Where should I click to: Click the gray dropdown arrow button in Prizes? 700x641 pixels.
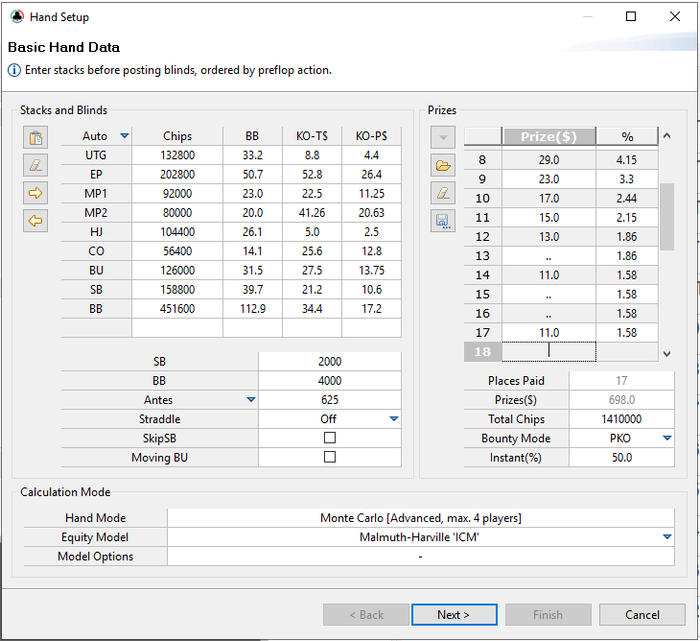444,137
